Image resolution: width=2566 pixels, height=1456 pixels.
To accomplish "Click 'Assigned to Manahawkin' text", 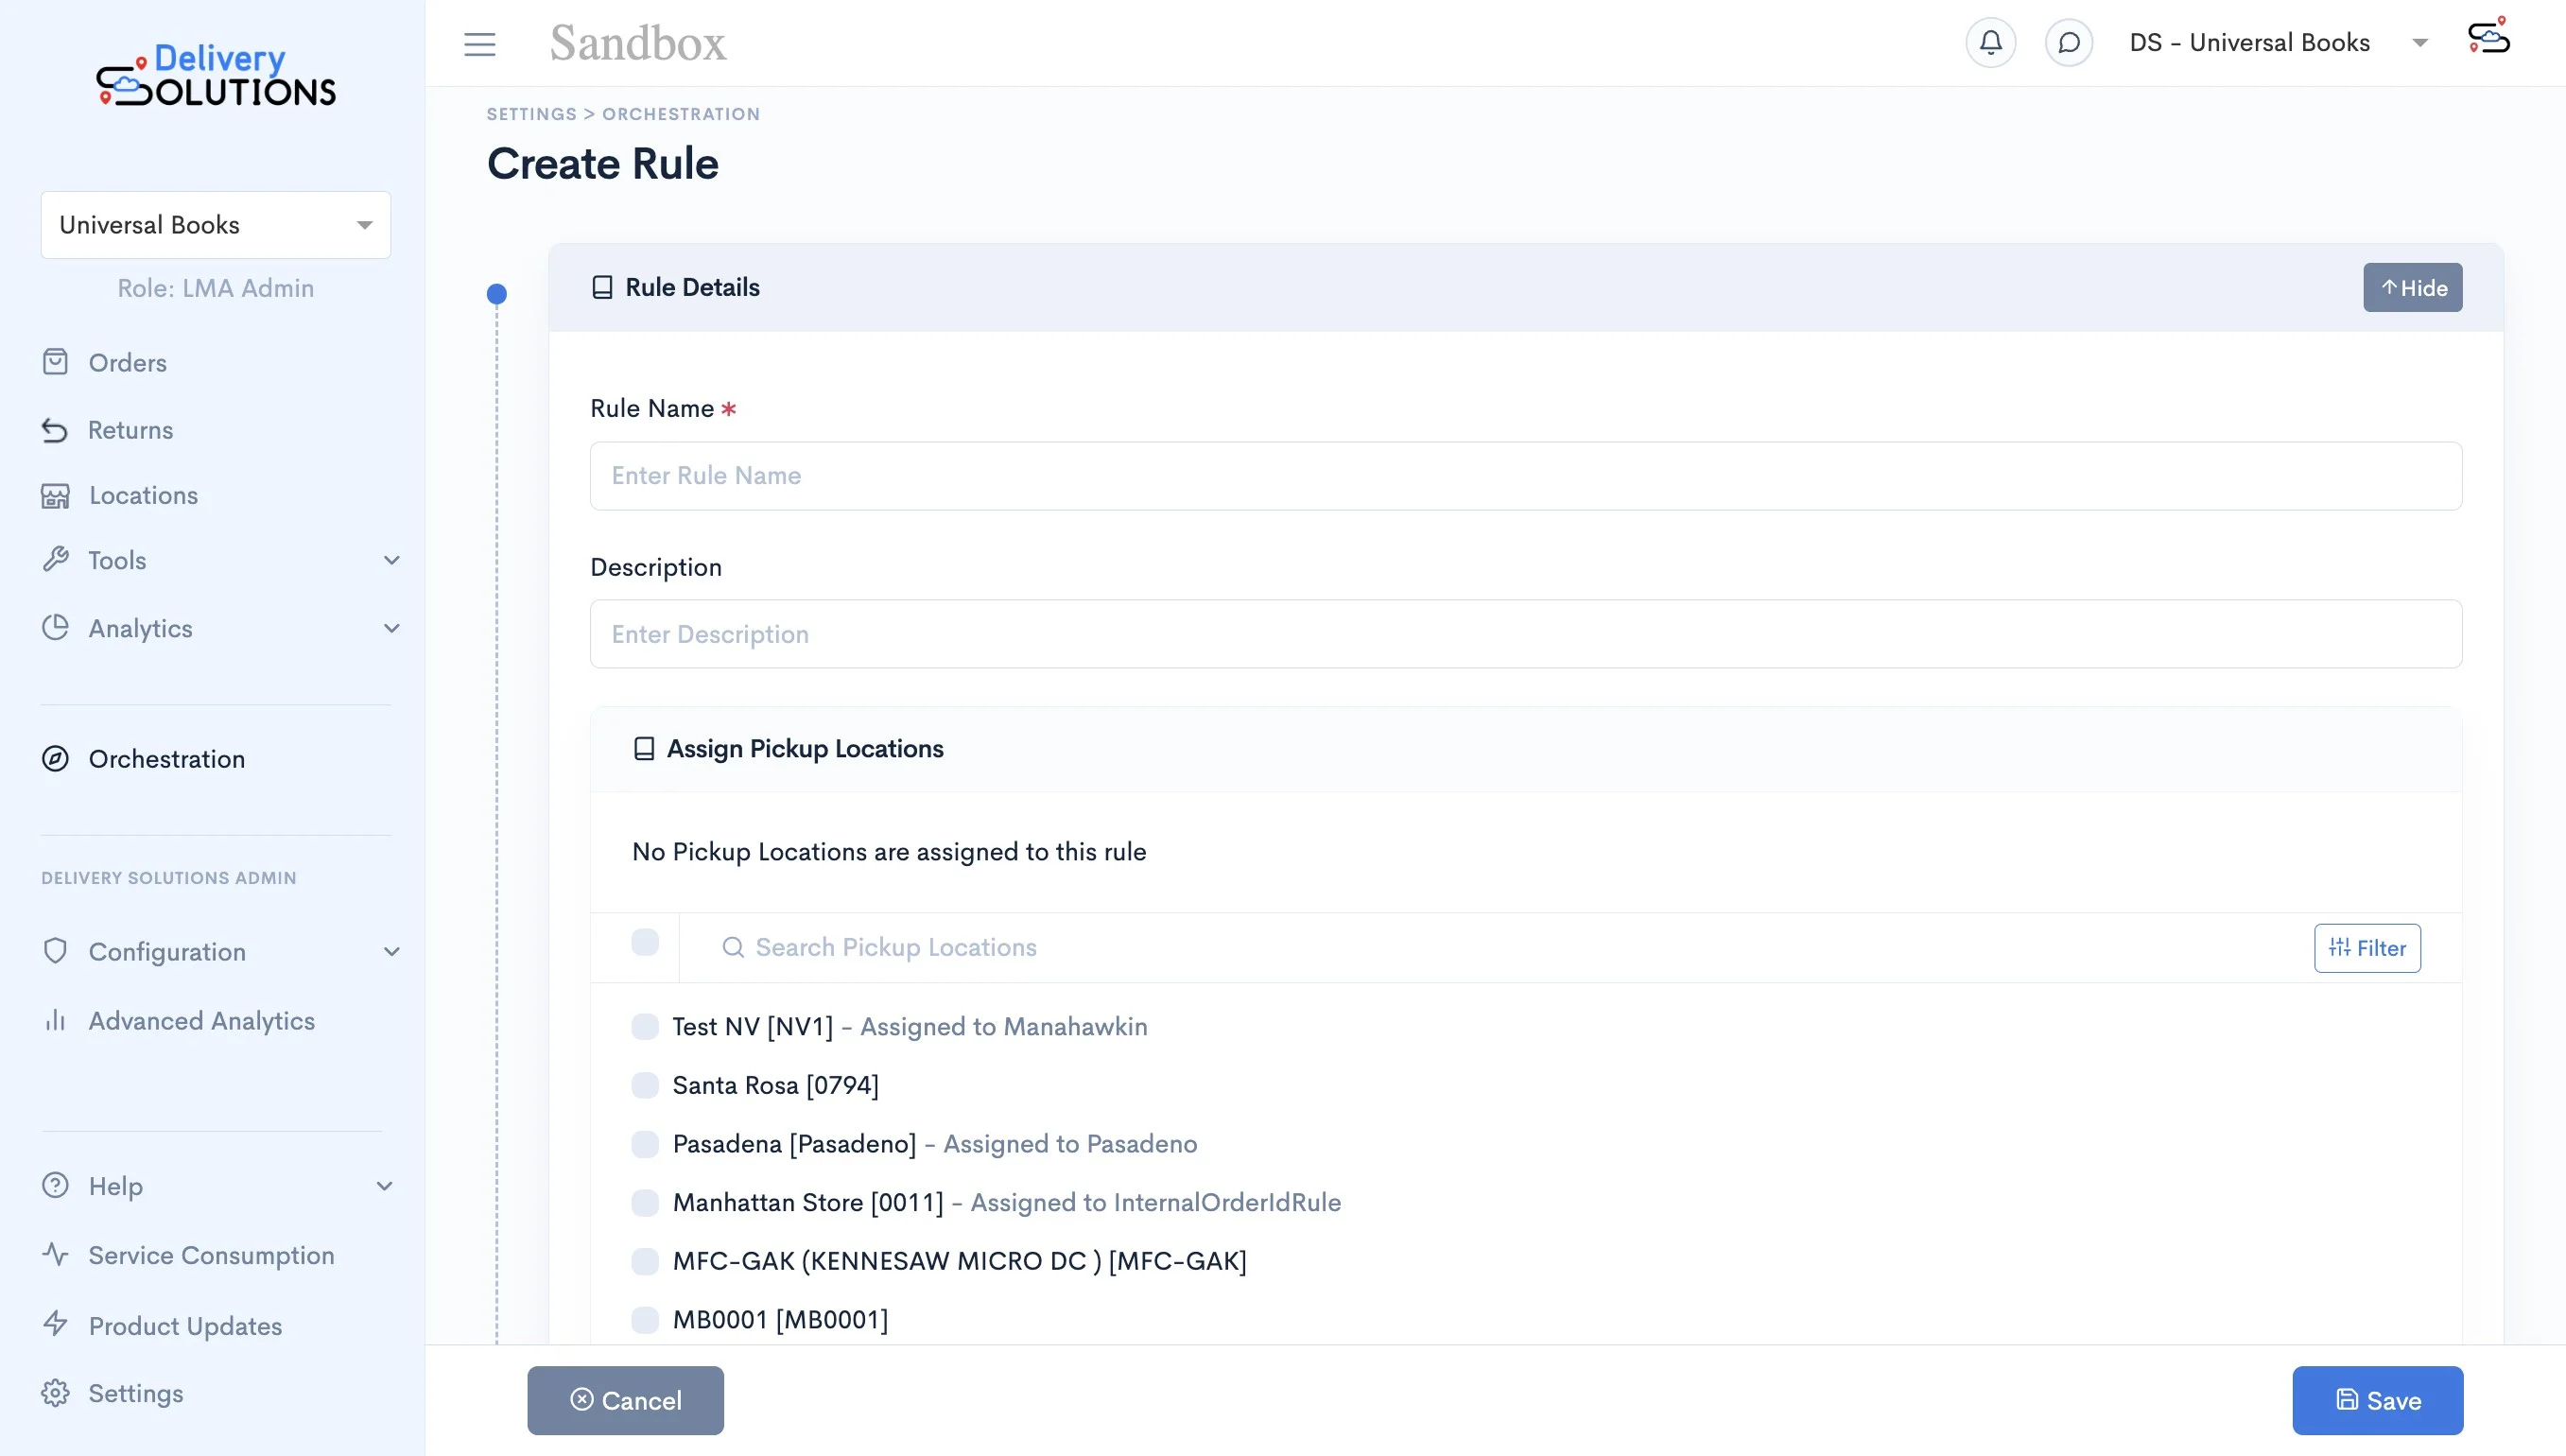I will (1004, 1027).
